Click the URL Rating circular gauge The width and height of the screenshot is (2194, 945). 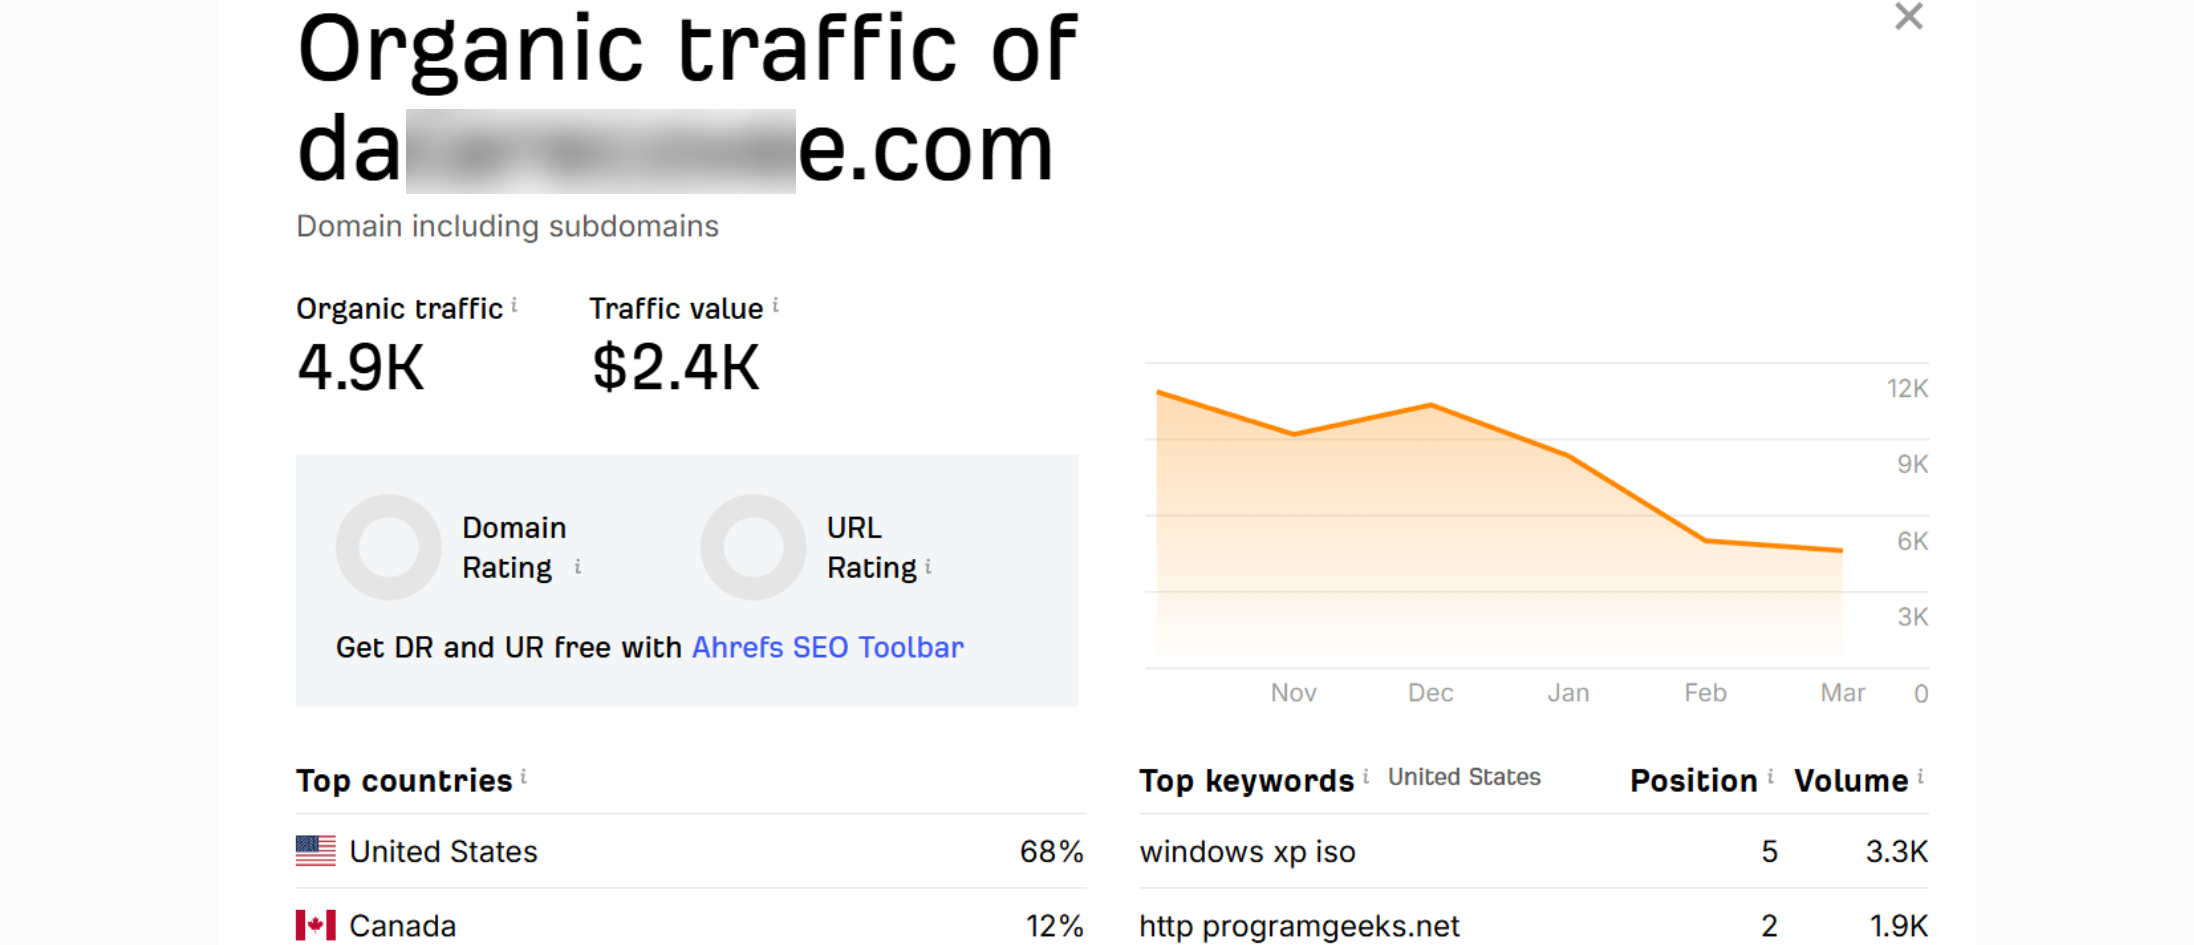(753, 547)
